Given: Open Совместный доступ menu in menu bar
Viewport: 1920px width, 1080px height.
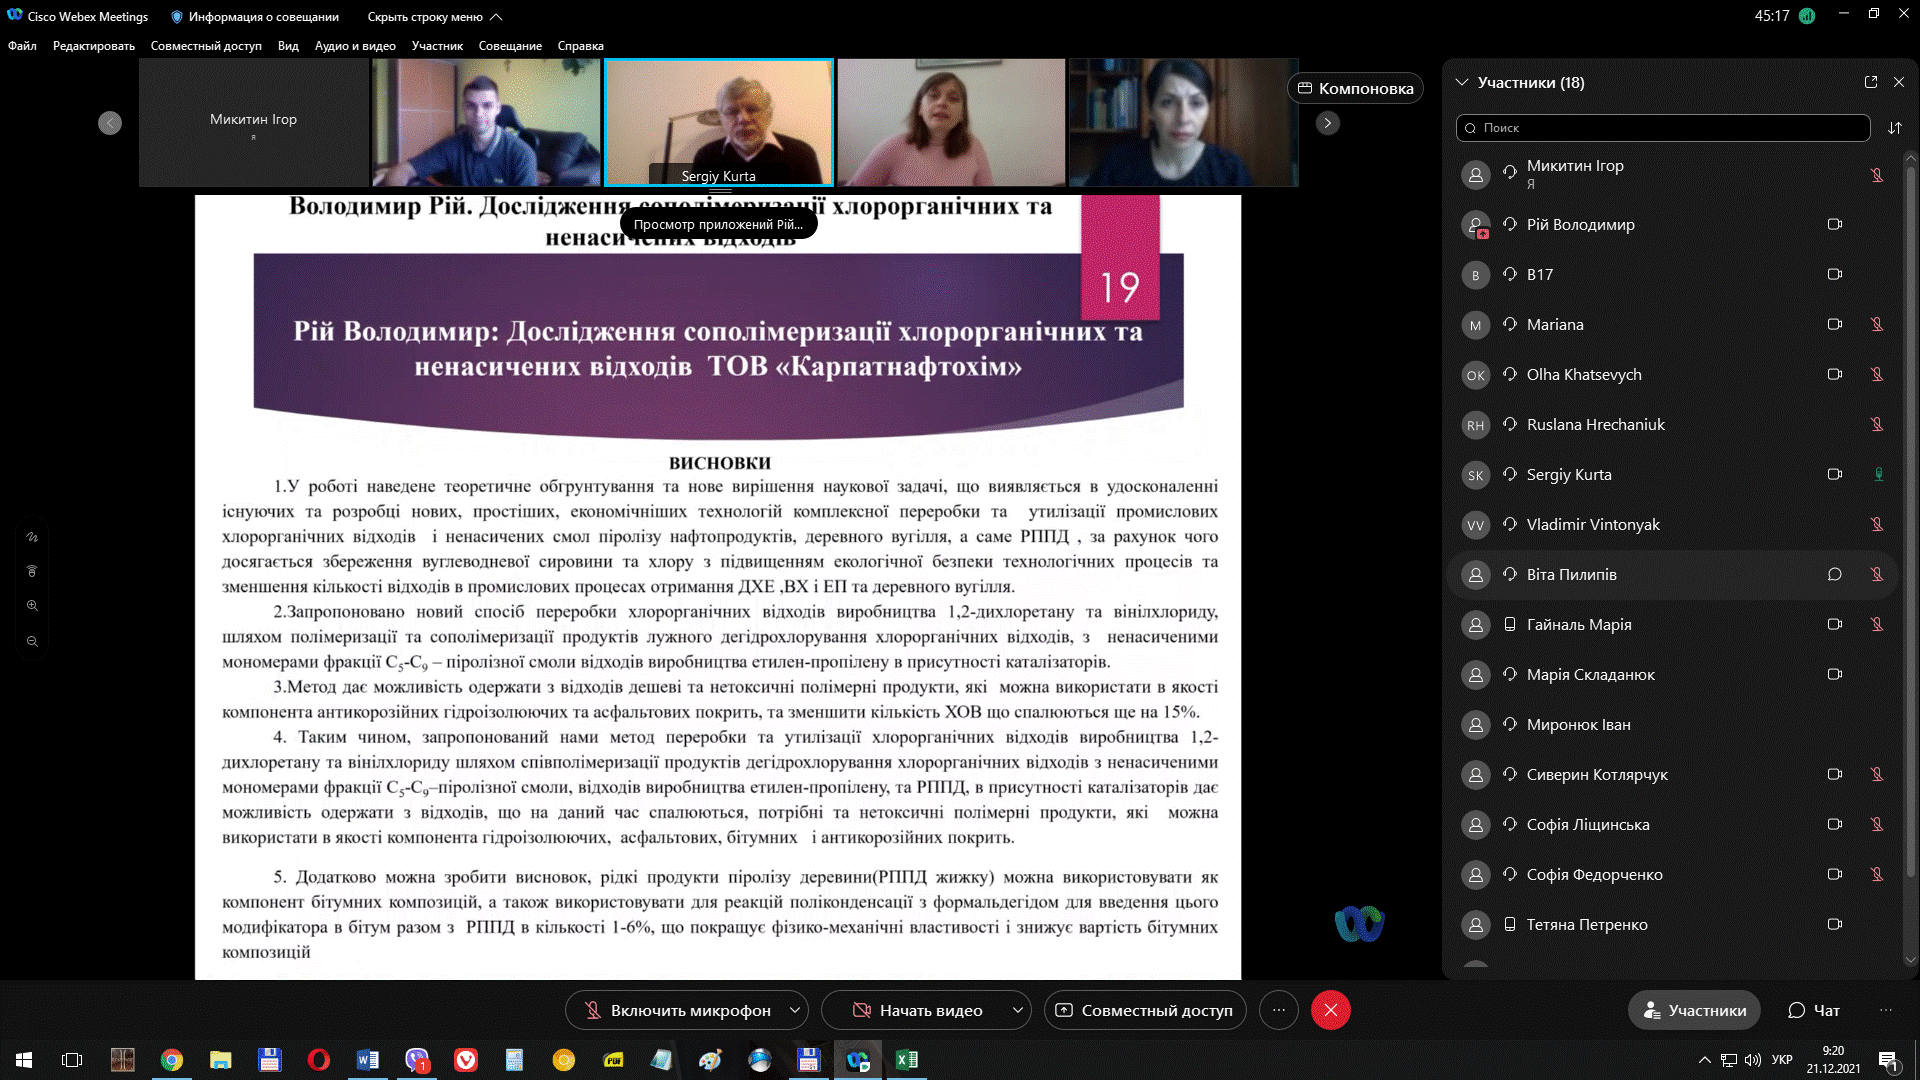Looking at the screenshot, I should click(206, 46).
